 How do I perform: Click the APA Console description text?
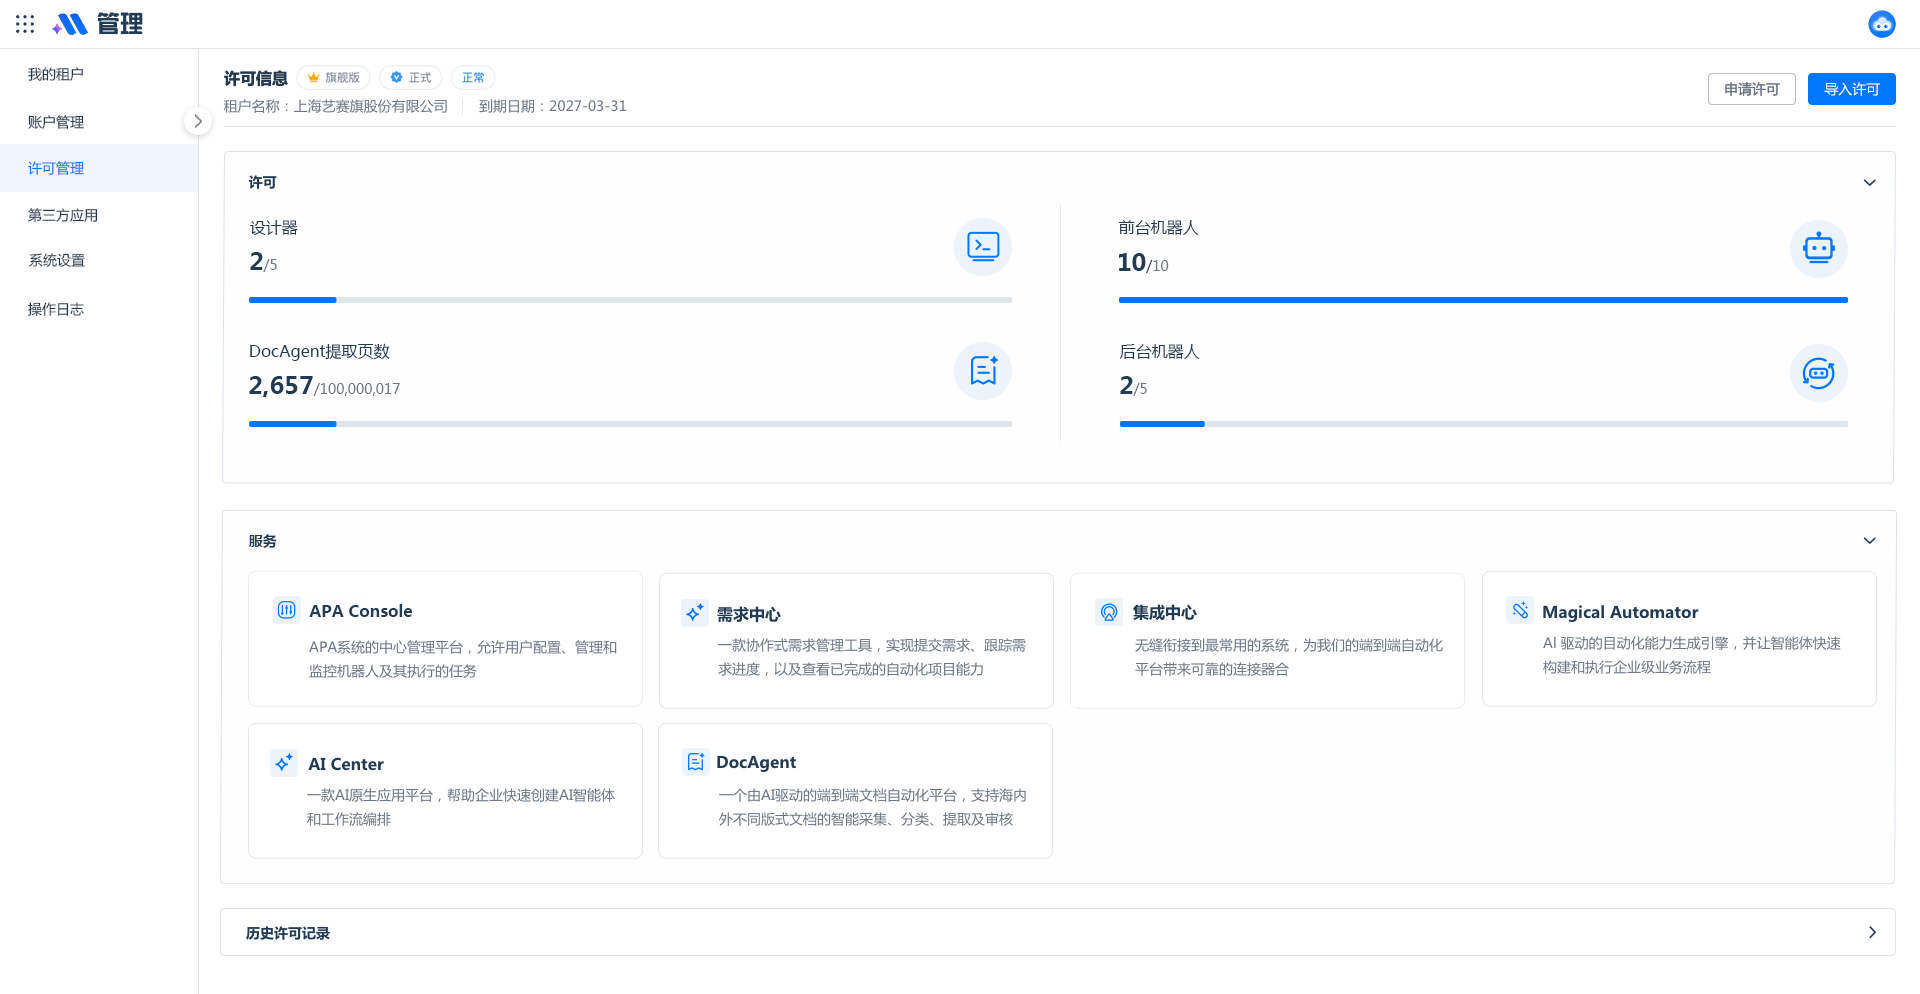463,659
